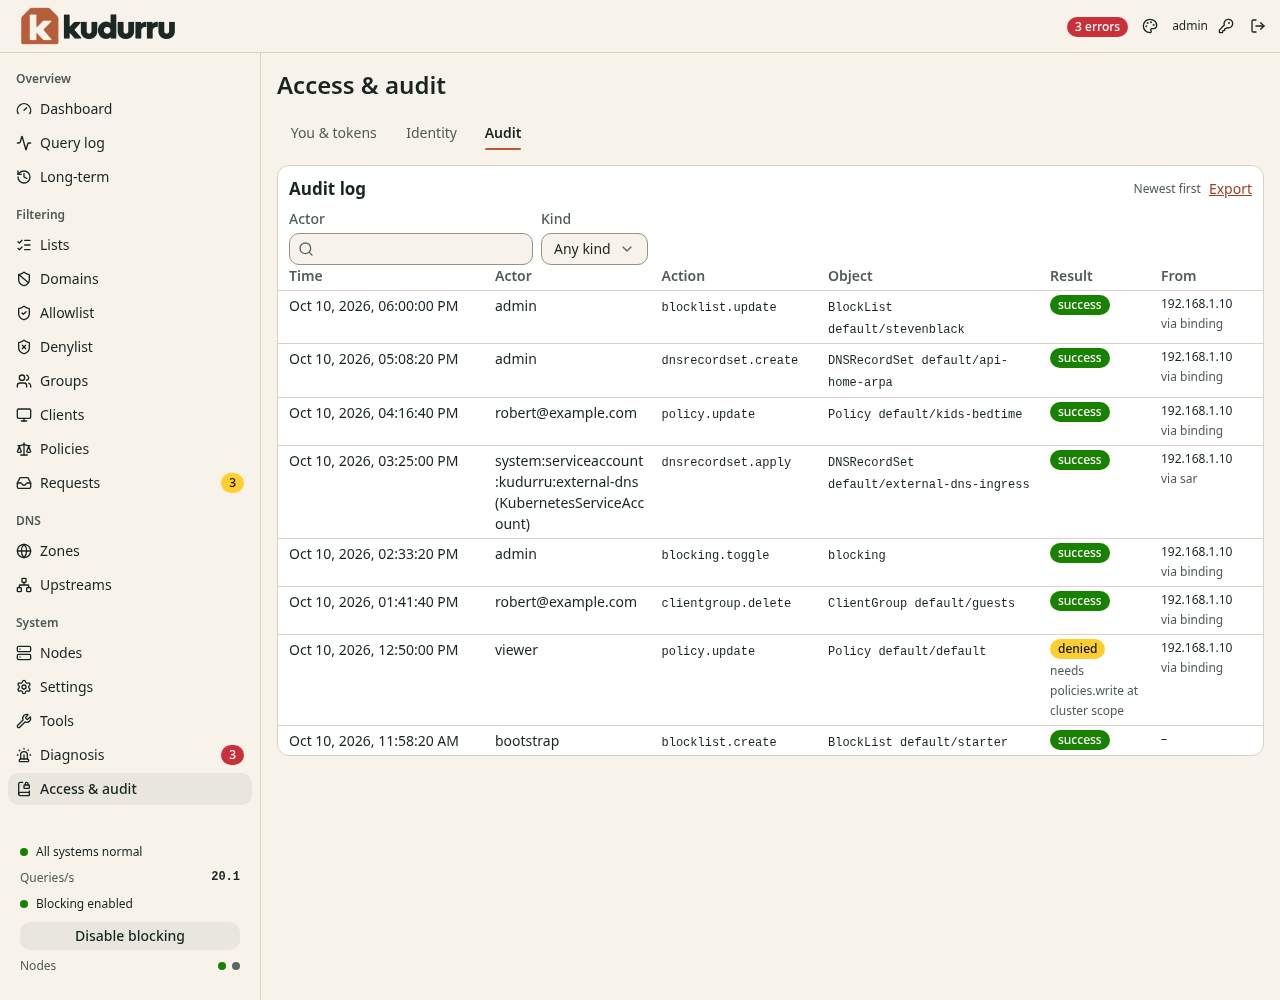Click the denied result badge
The width and height of the screenshot is (1280, 1000).
[x=1077, y=649]
